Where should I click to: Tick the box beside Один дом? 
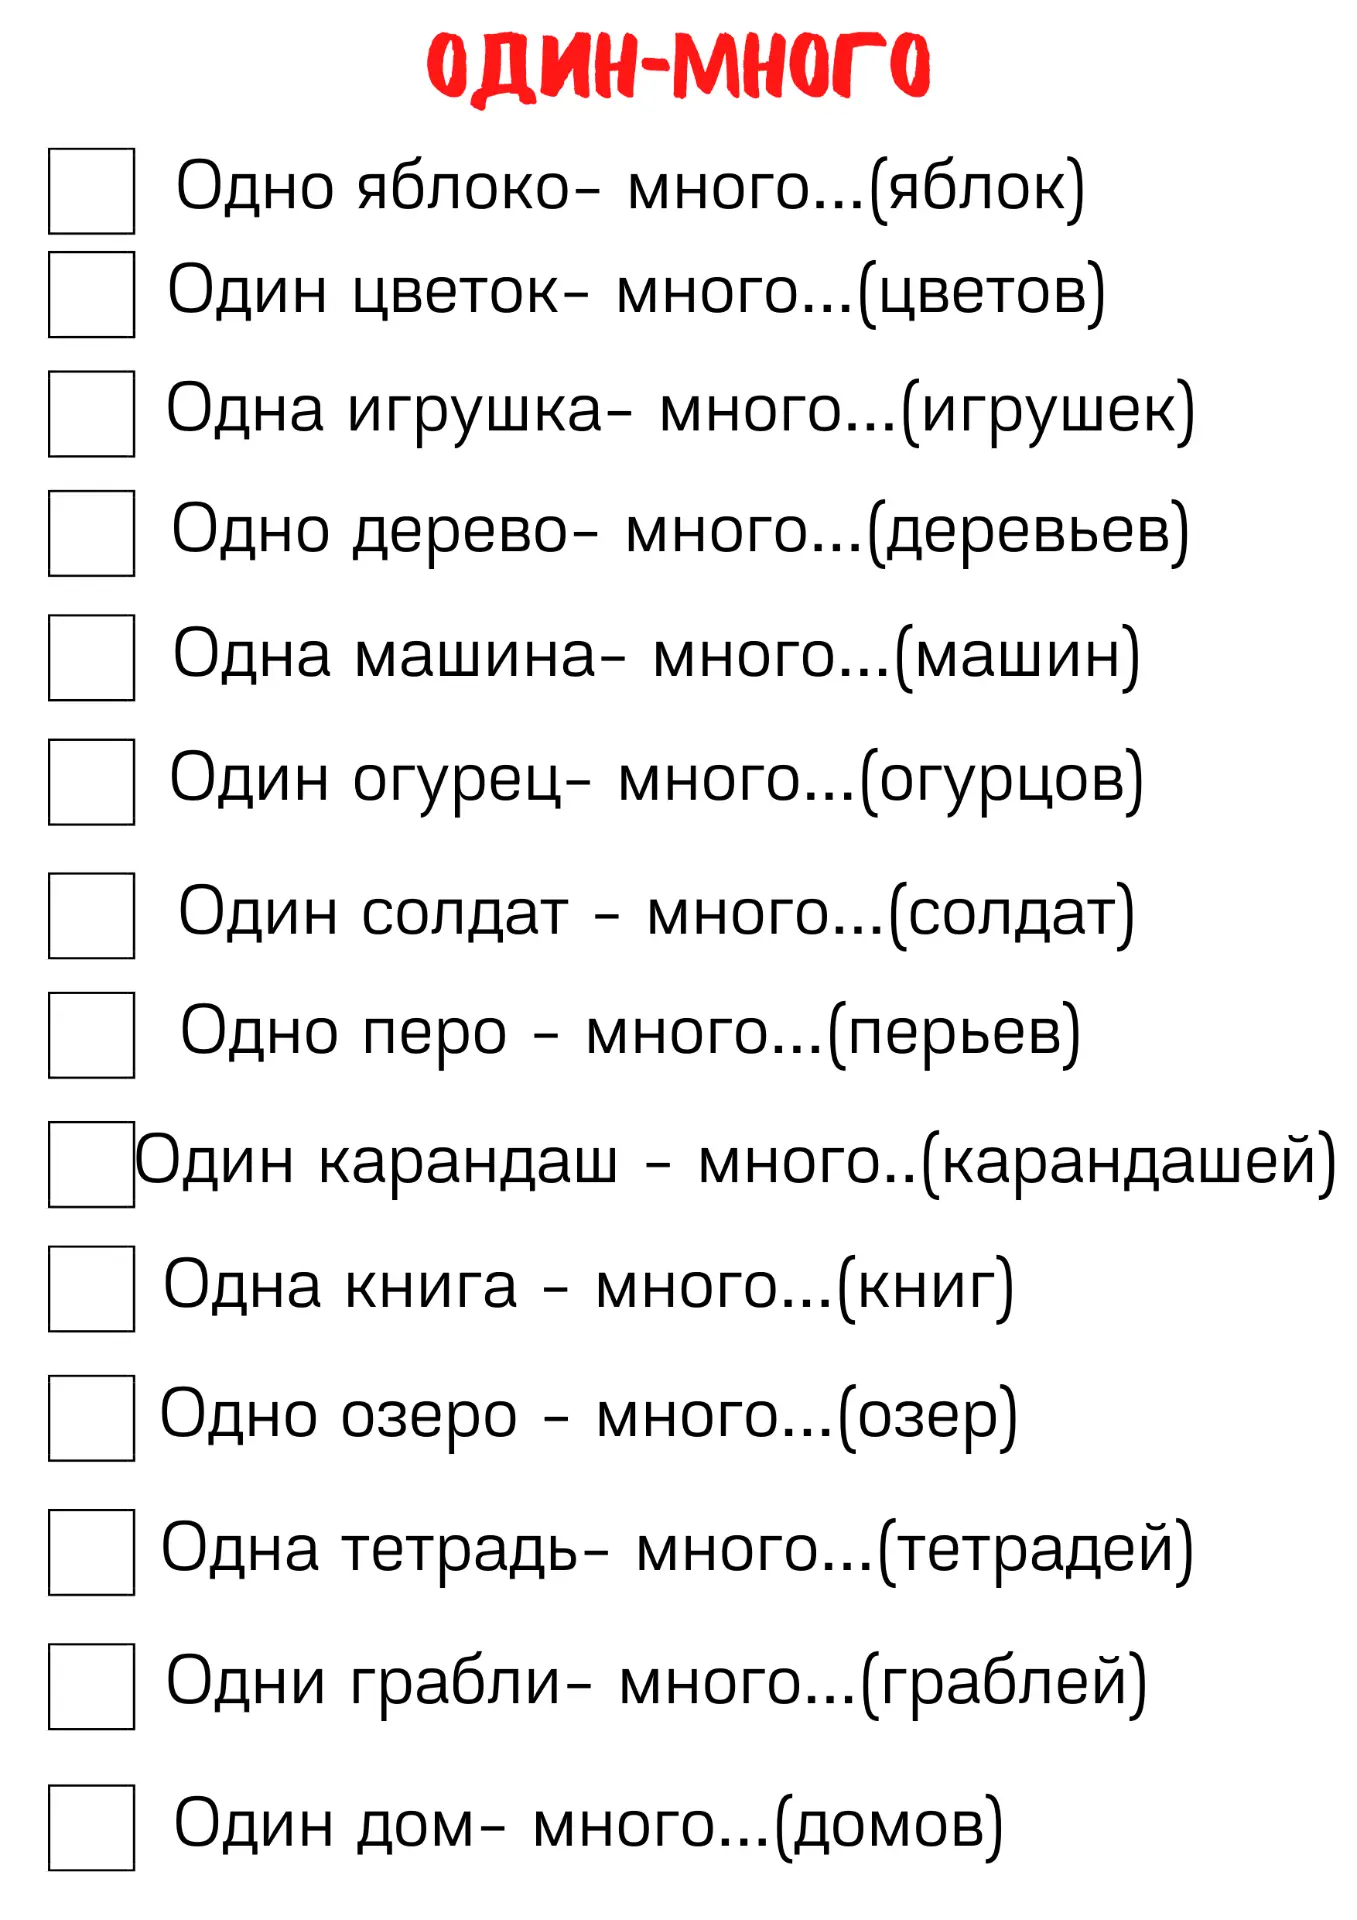pos(91,1827)
